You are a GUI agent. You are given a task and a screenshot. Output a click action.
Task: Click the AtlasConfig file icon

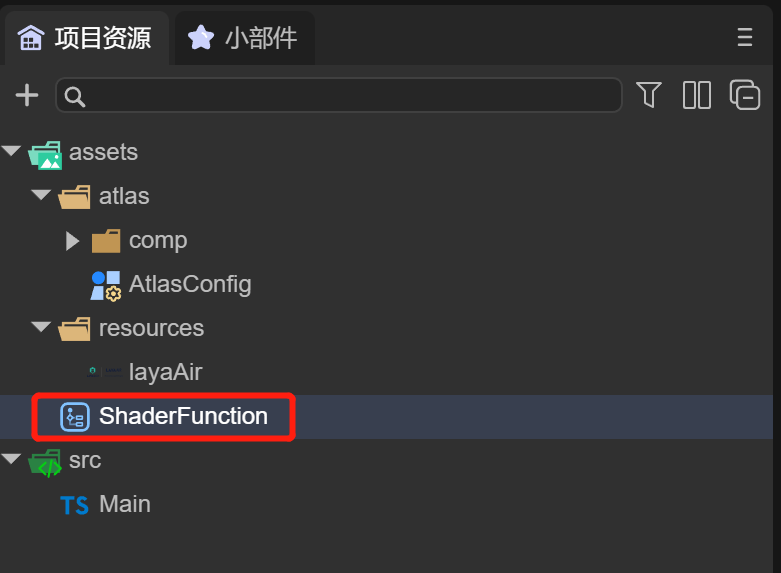click(106, 285)
